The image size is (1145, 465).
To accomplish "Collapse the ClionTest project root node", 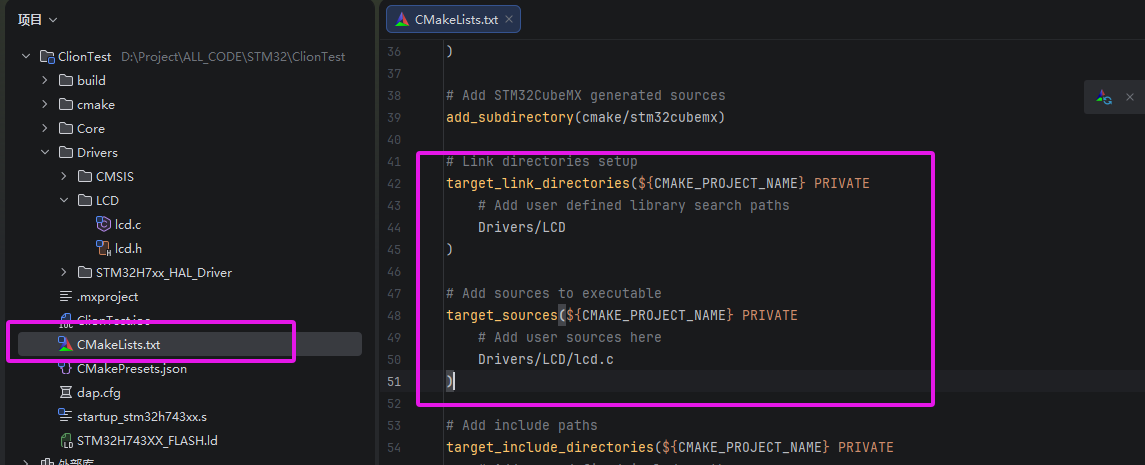I will tap(26, 57).
